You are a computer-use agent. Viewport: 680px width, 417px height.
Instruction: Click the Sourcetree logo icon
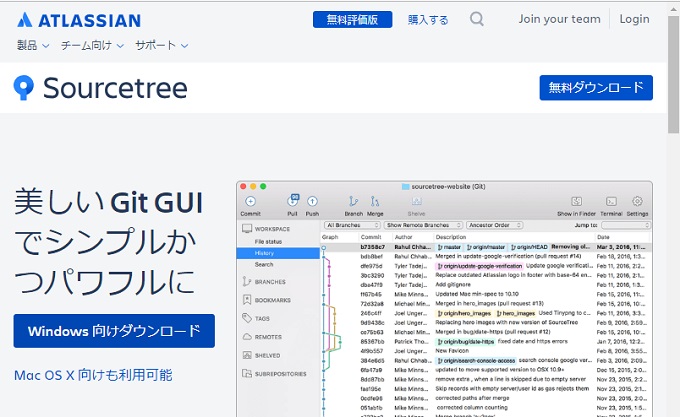pyautogui.click(x=24, y=88)
